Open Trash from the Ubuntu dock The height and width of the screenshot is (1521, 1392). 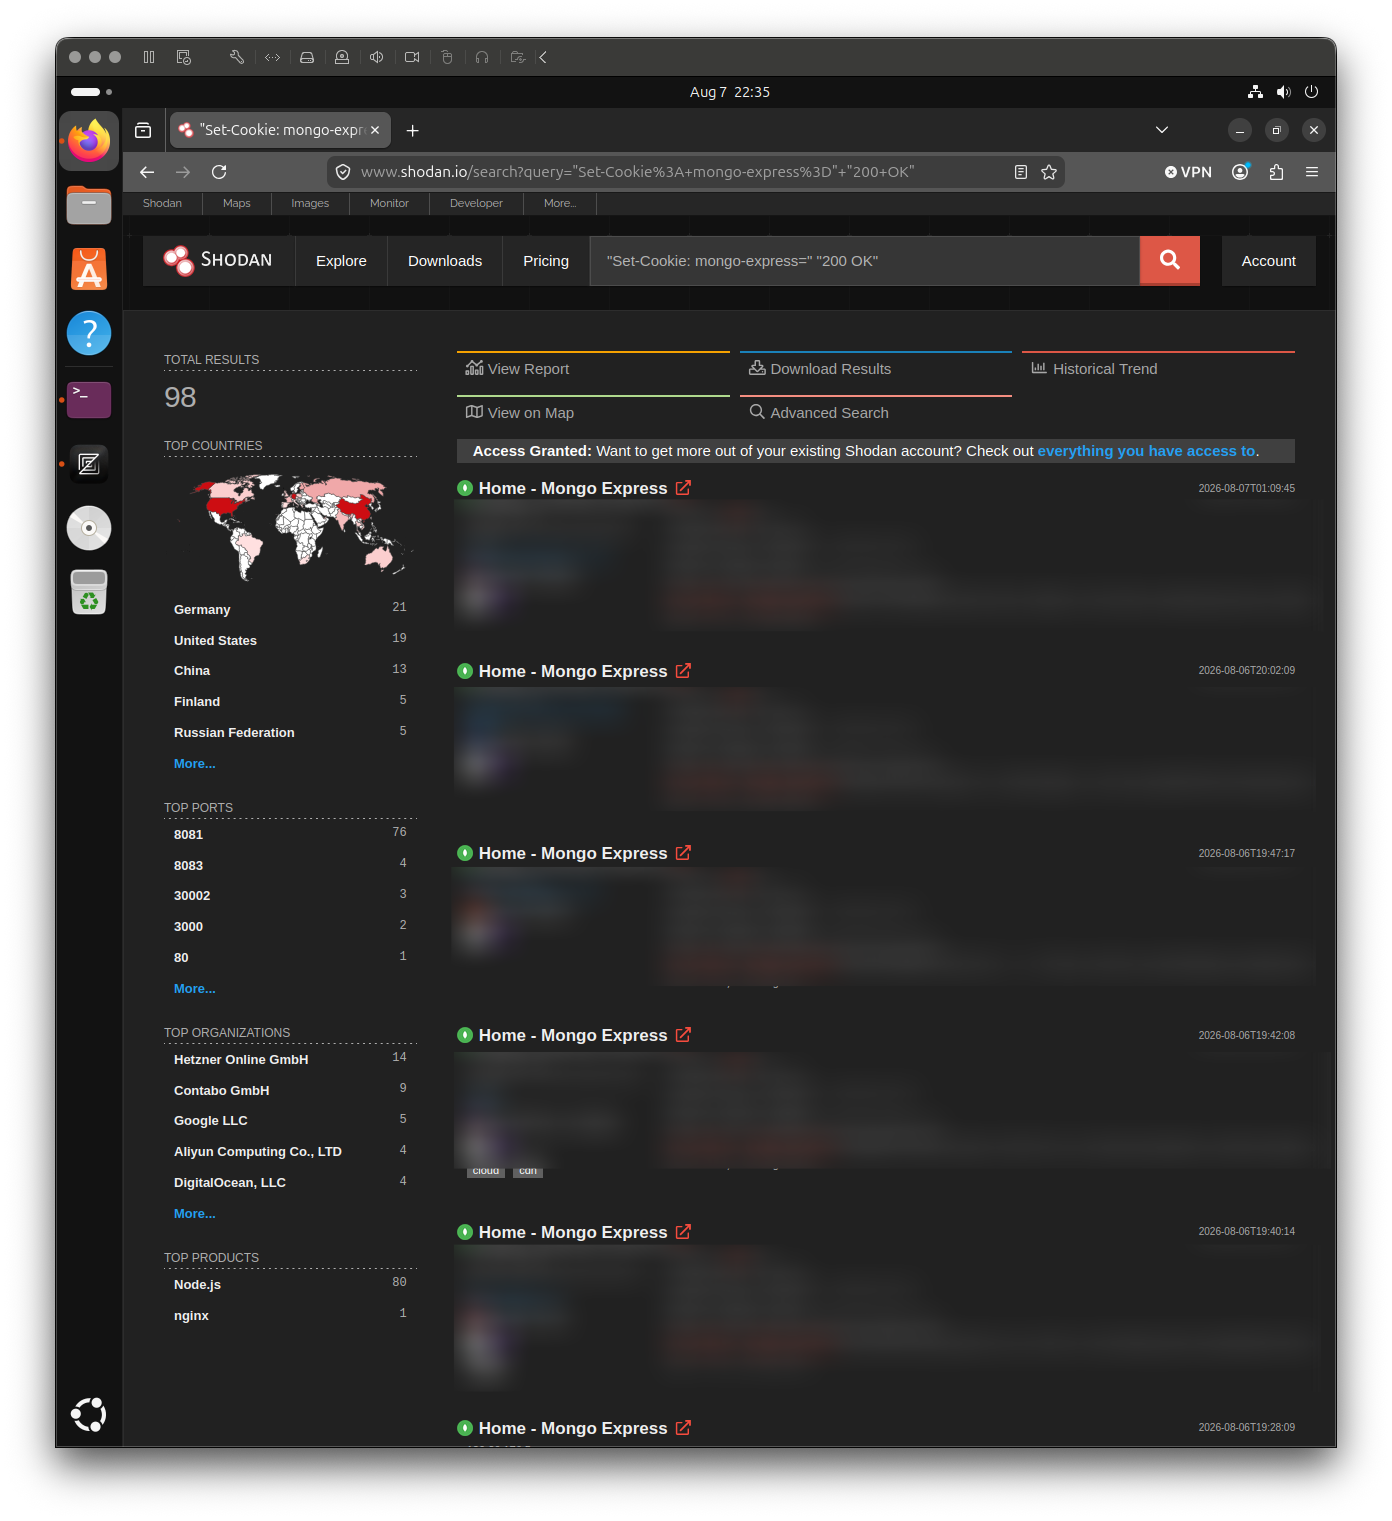point(89,592)
